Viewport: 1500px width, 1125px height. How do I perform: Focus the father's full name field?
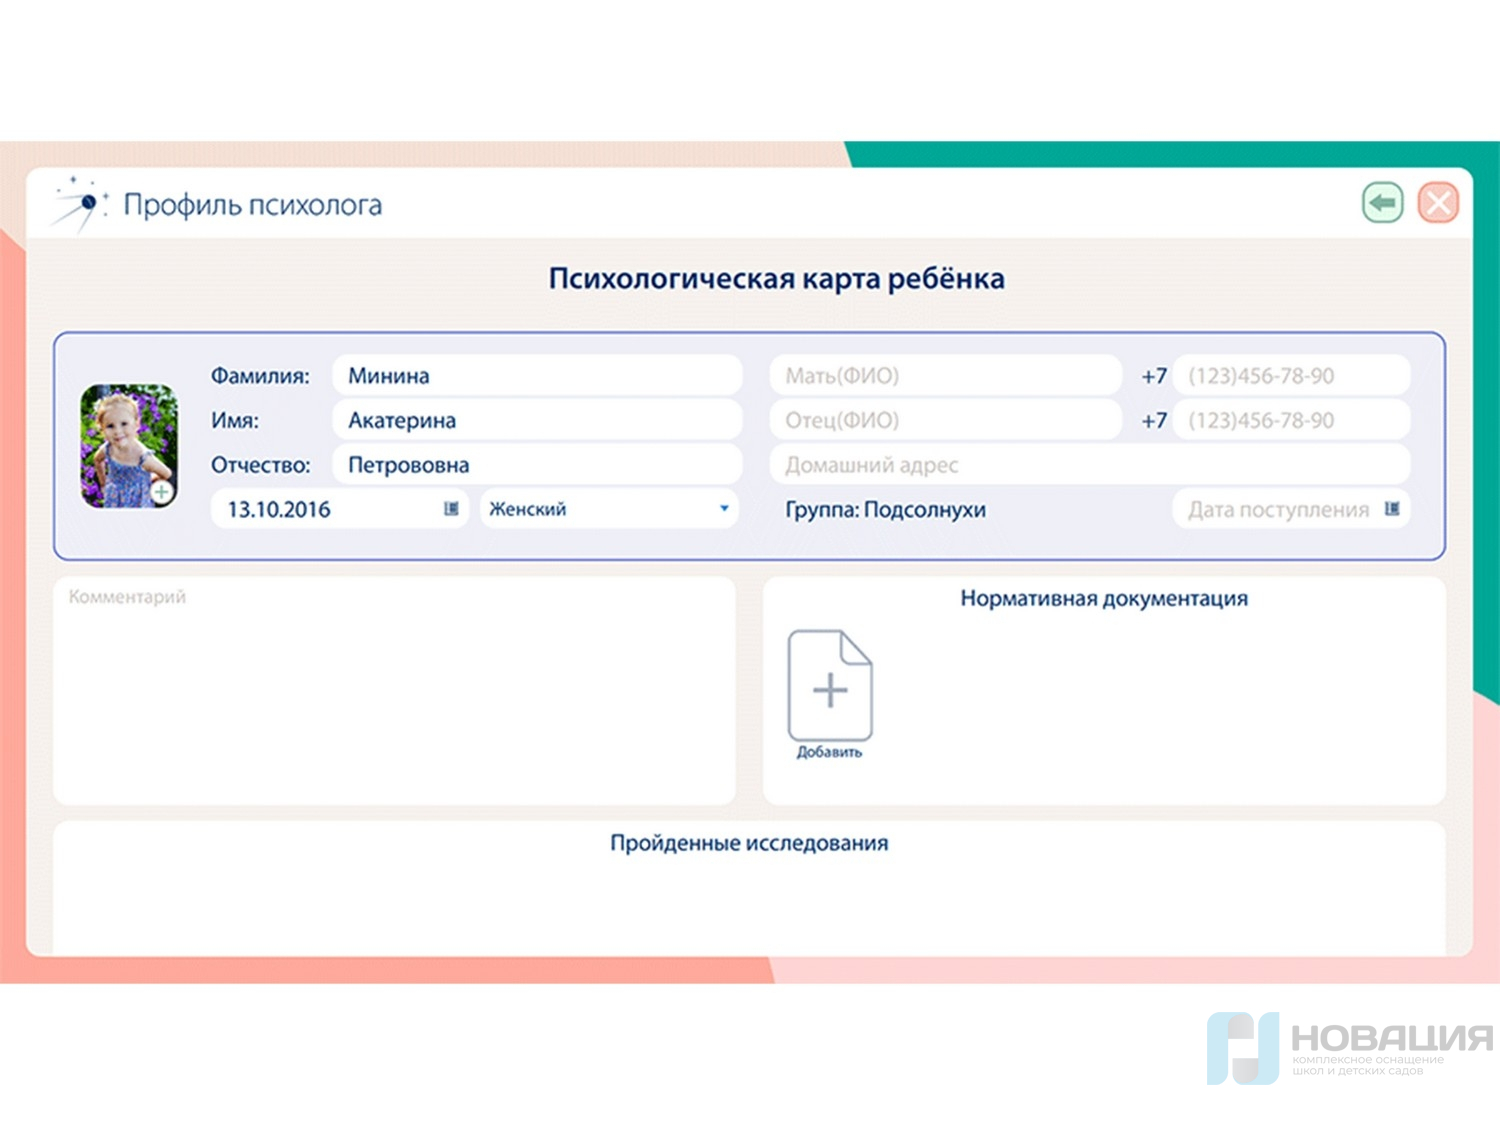[944, 420]
